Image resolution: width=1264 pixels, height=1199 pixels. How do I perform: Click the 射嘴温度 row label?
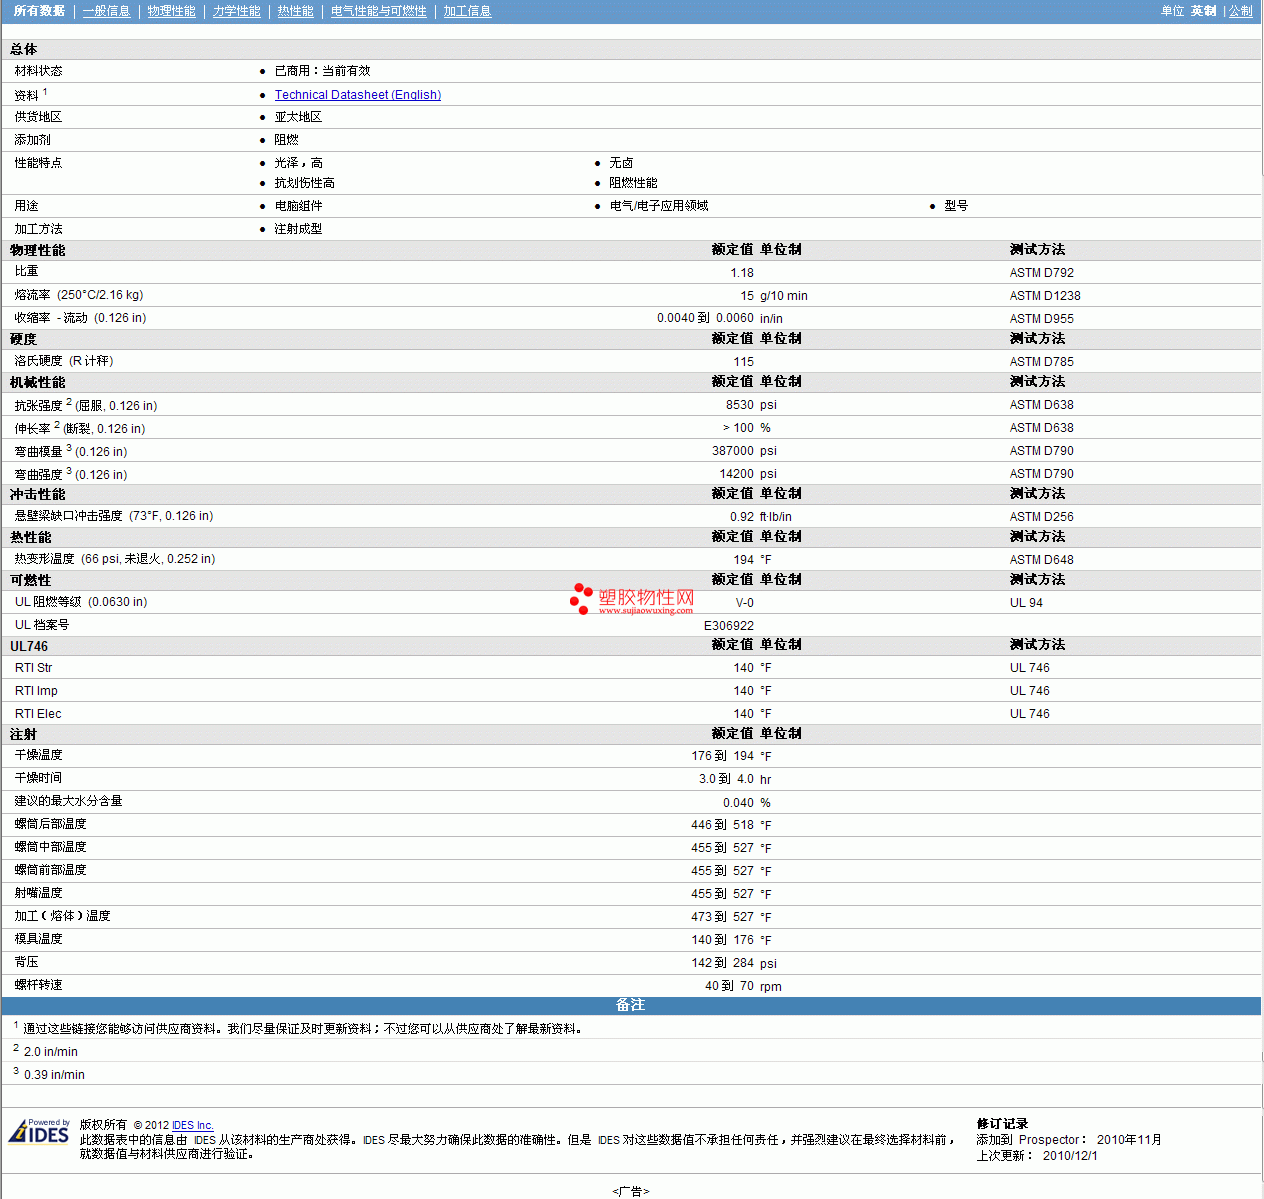pos(38,893)
